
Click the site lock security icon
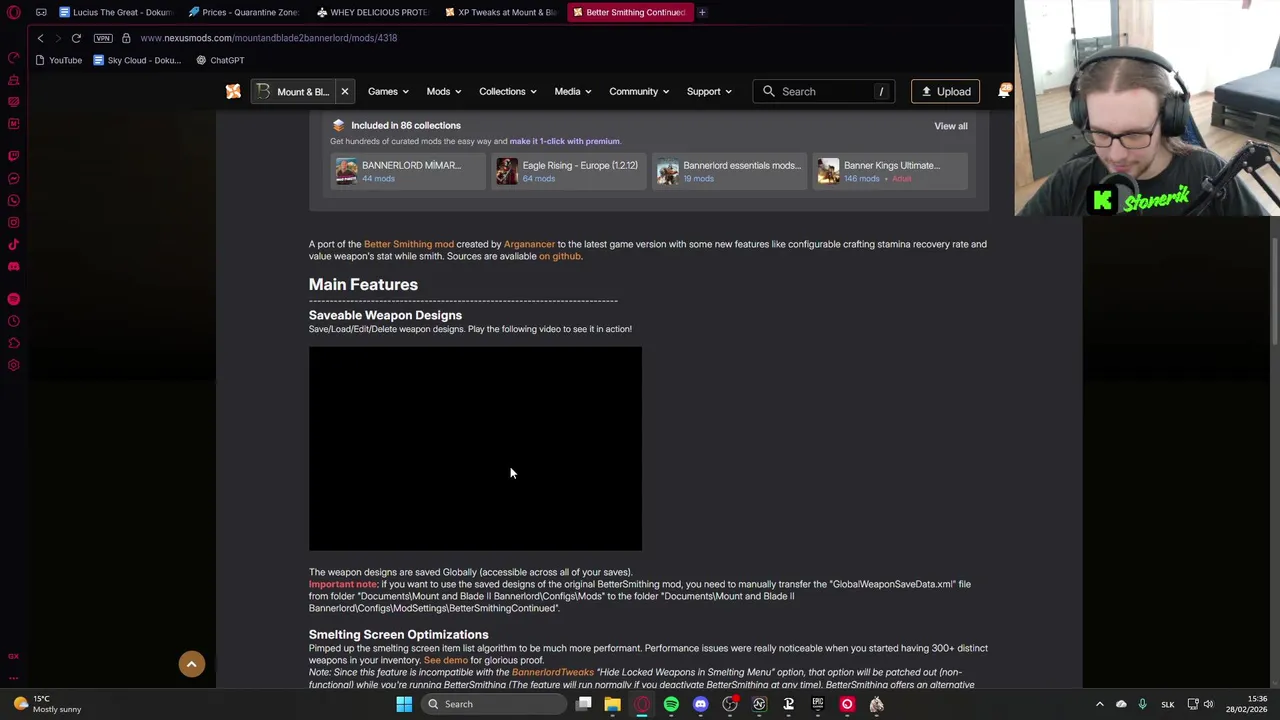pos(126,38)
